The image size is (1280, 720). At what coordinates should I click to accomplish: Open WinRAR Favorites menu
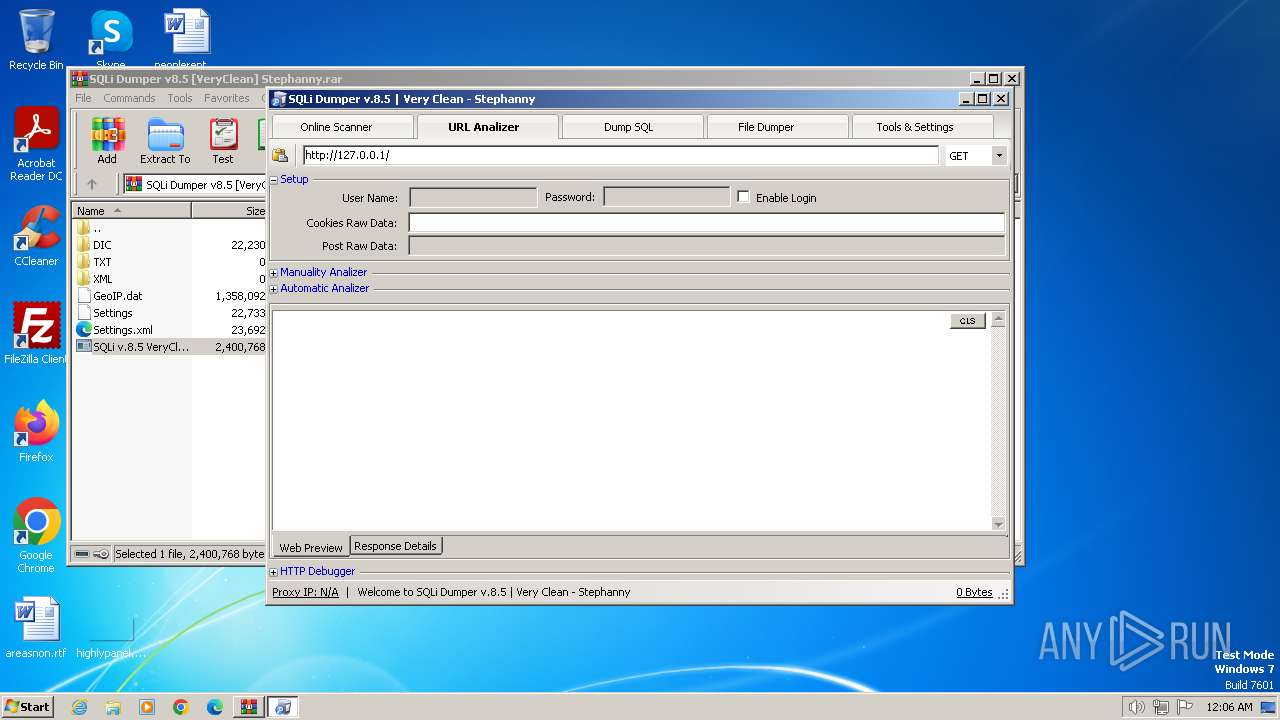click(227, 98)
